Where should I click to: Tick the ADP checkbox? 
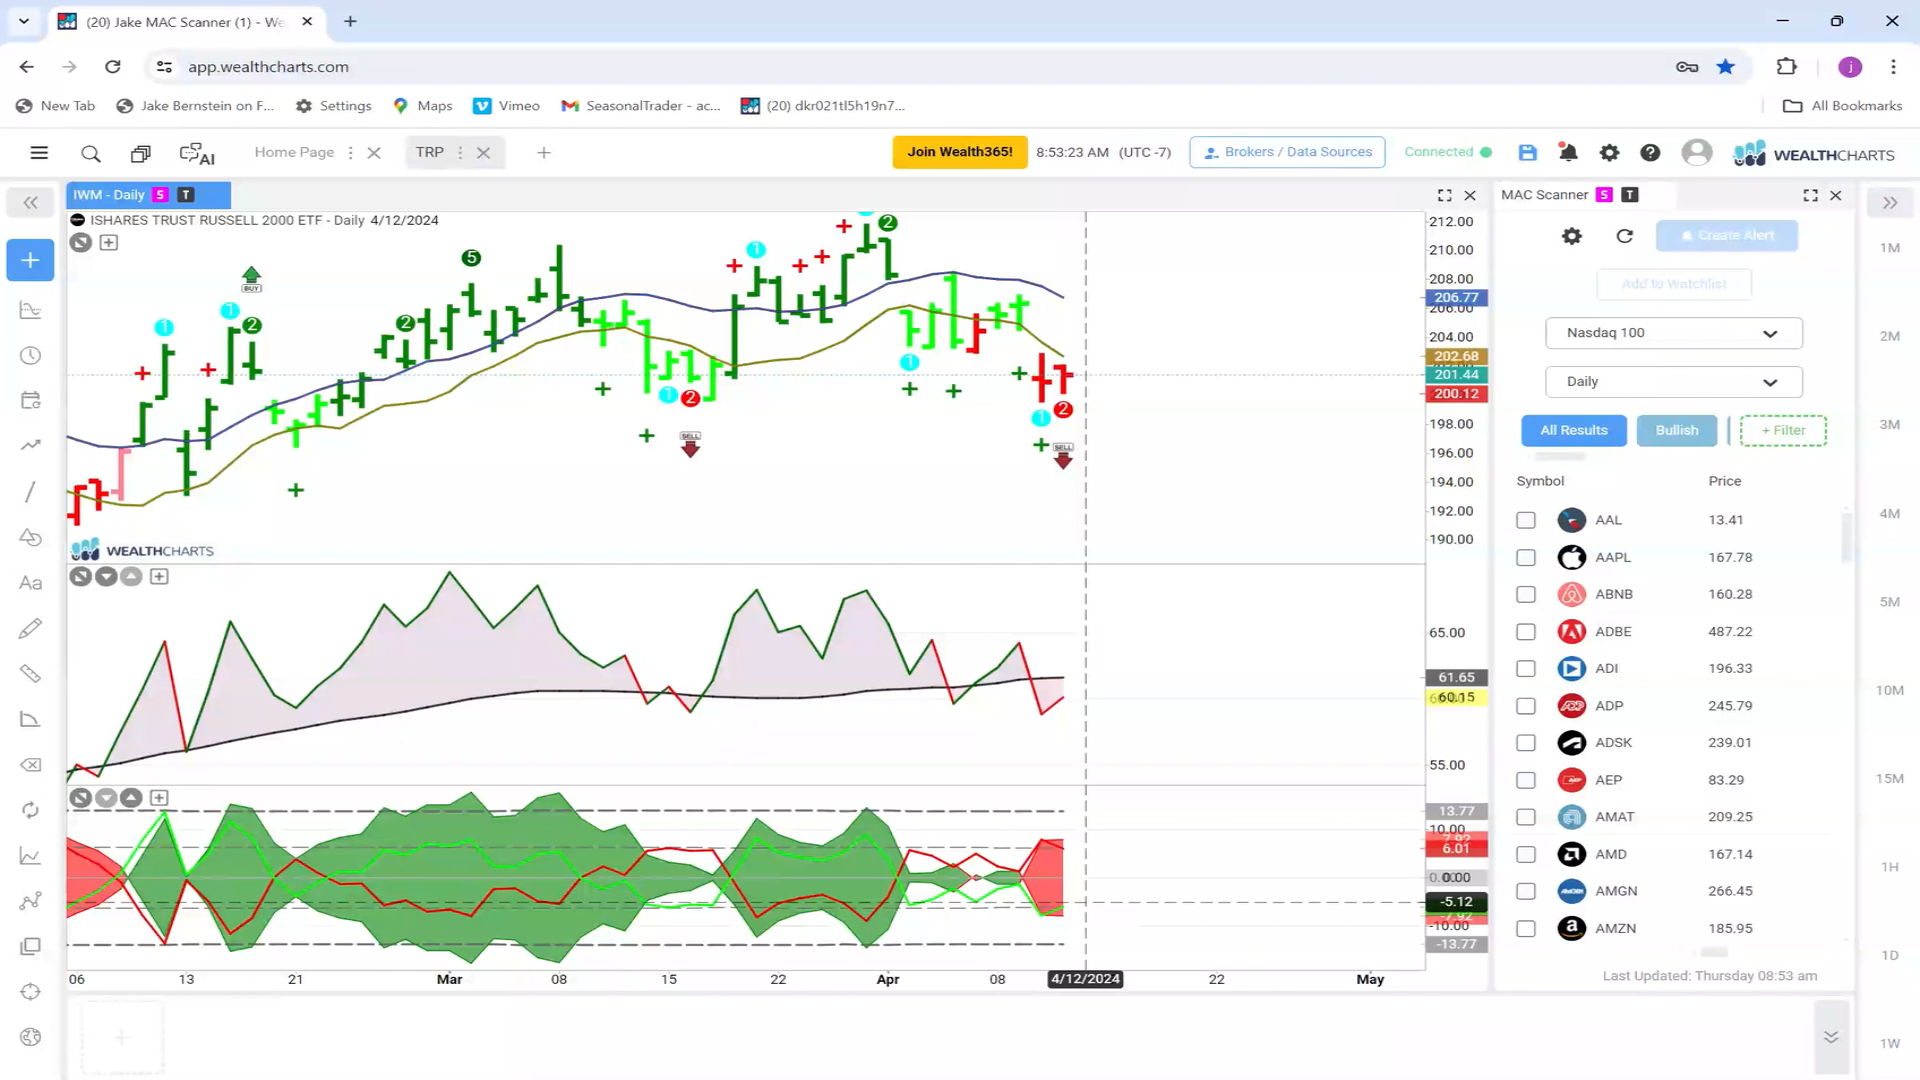click(x=1525, y=706)
